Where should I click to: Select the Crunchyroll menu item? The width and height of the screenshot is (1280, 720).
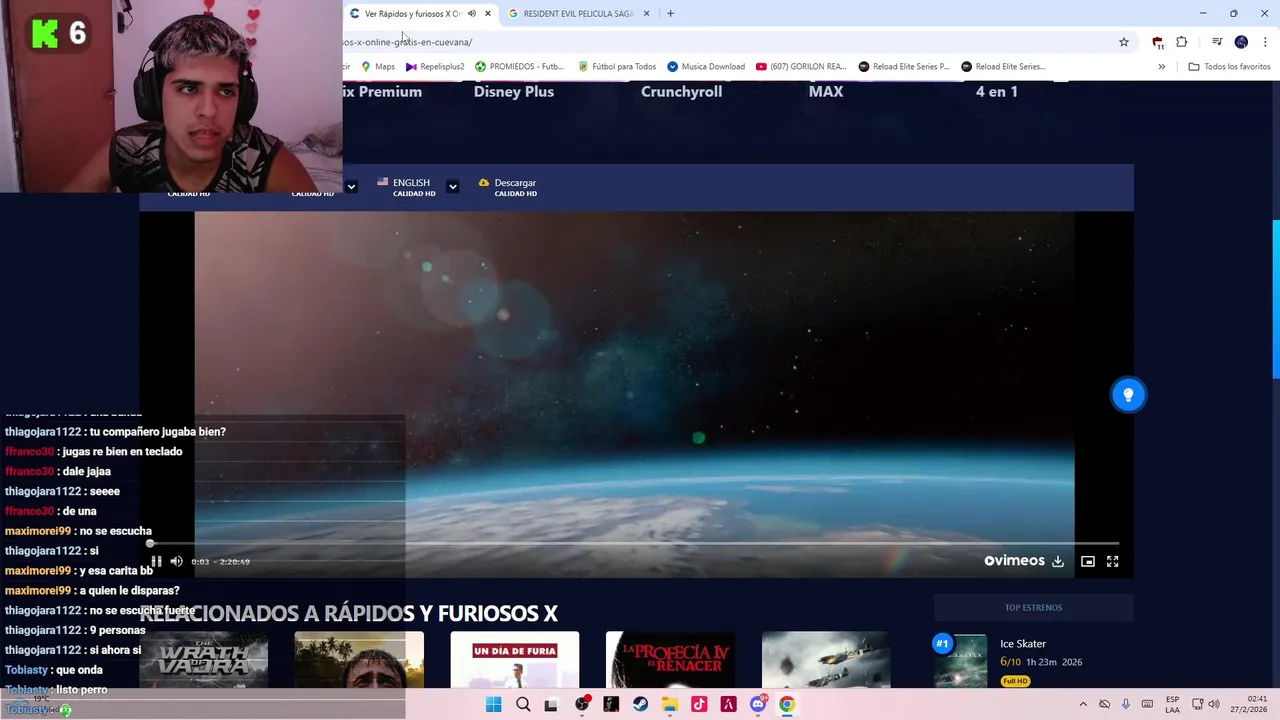pyautogui.click(x=681, y=91)
